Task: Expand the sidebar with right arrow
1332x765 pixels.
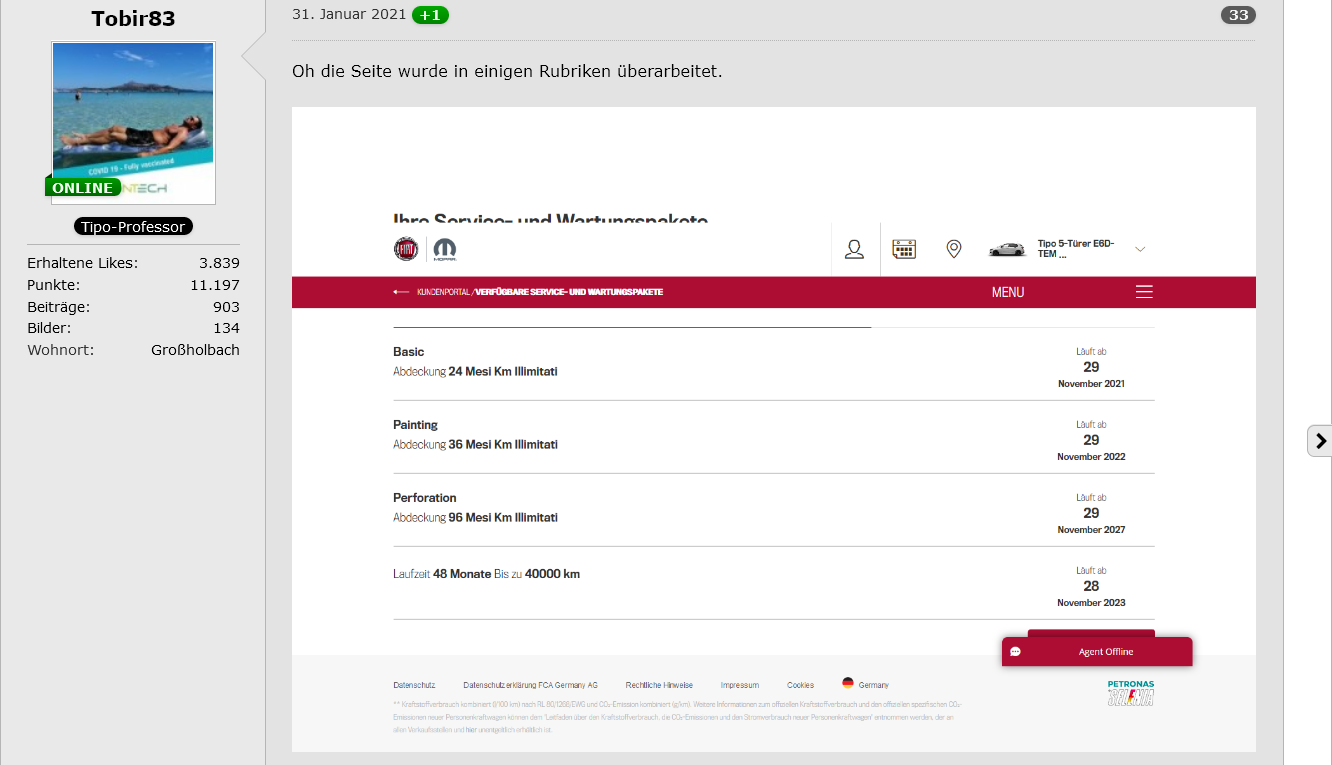Action: coord(1320,441)
